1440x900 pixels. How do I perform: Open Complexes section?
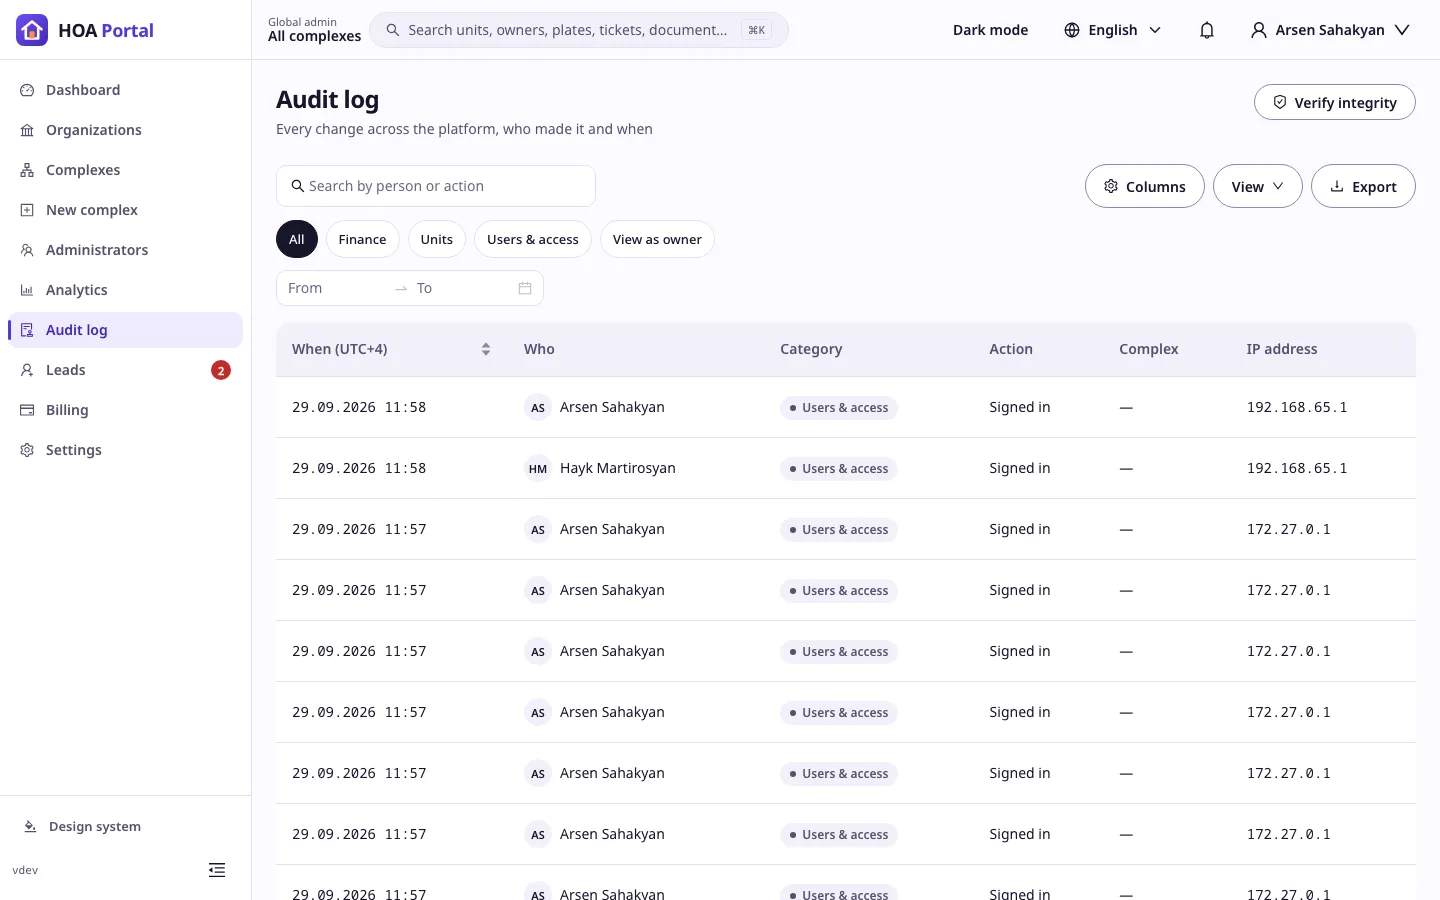point(125,170)
